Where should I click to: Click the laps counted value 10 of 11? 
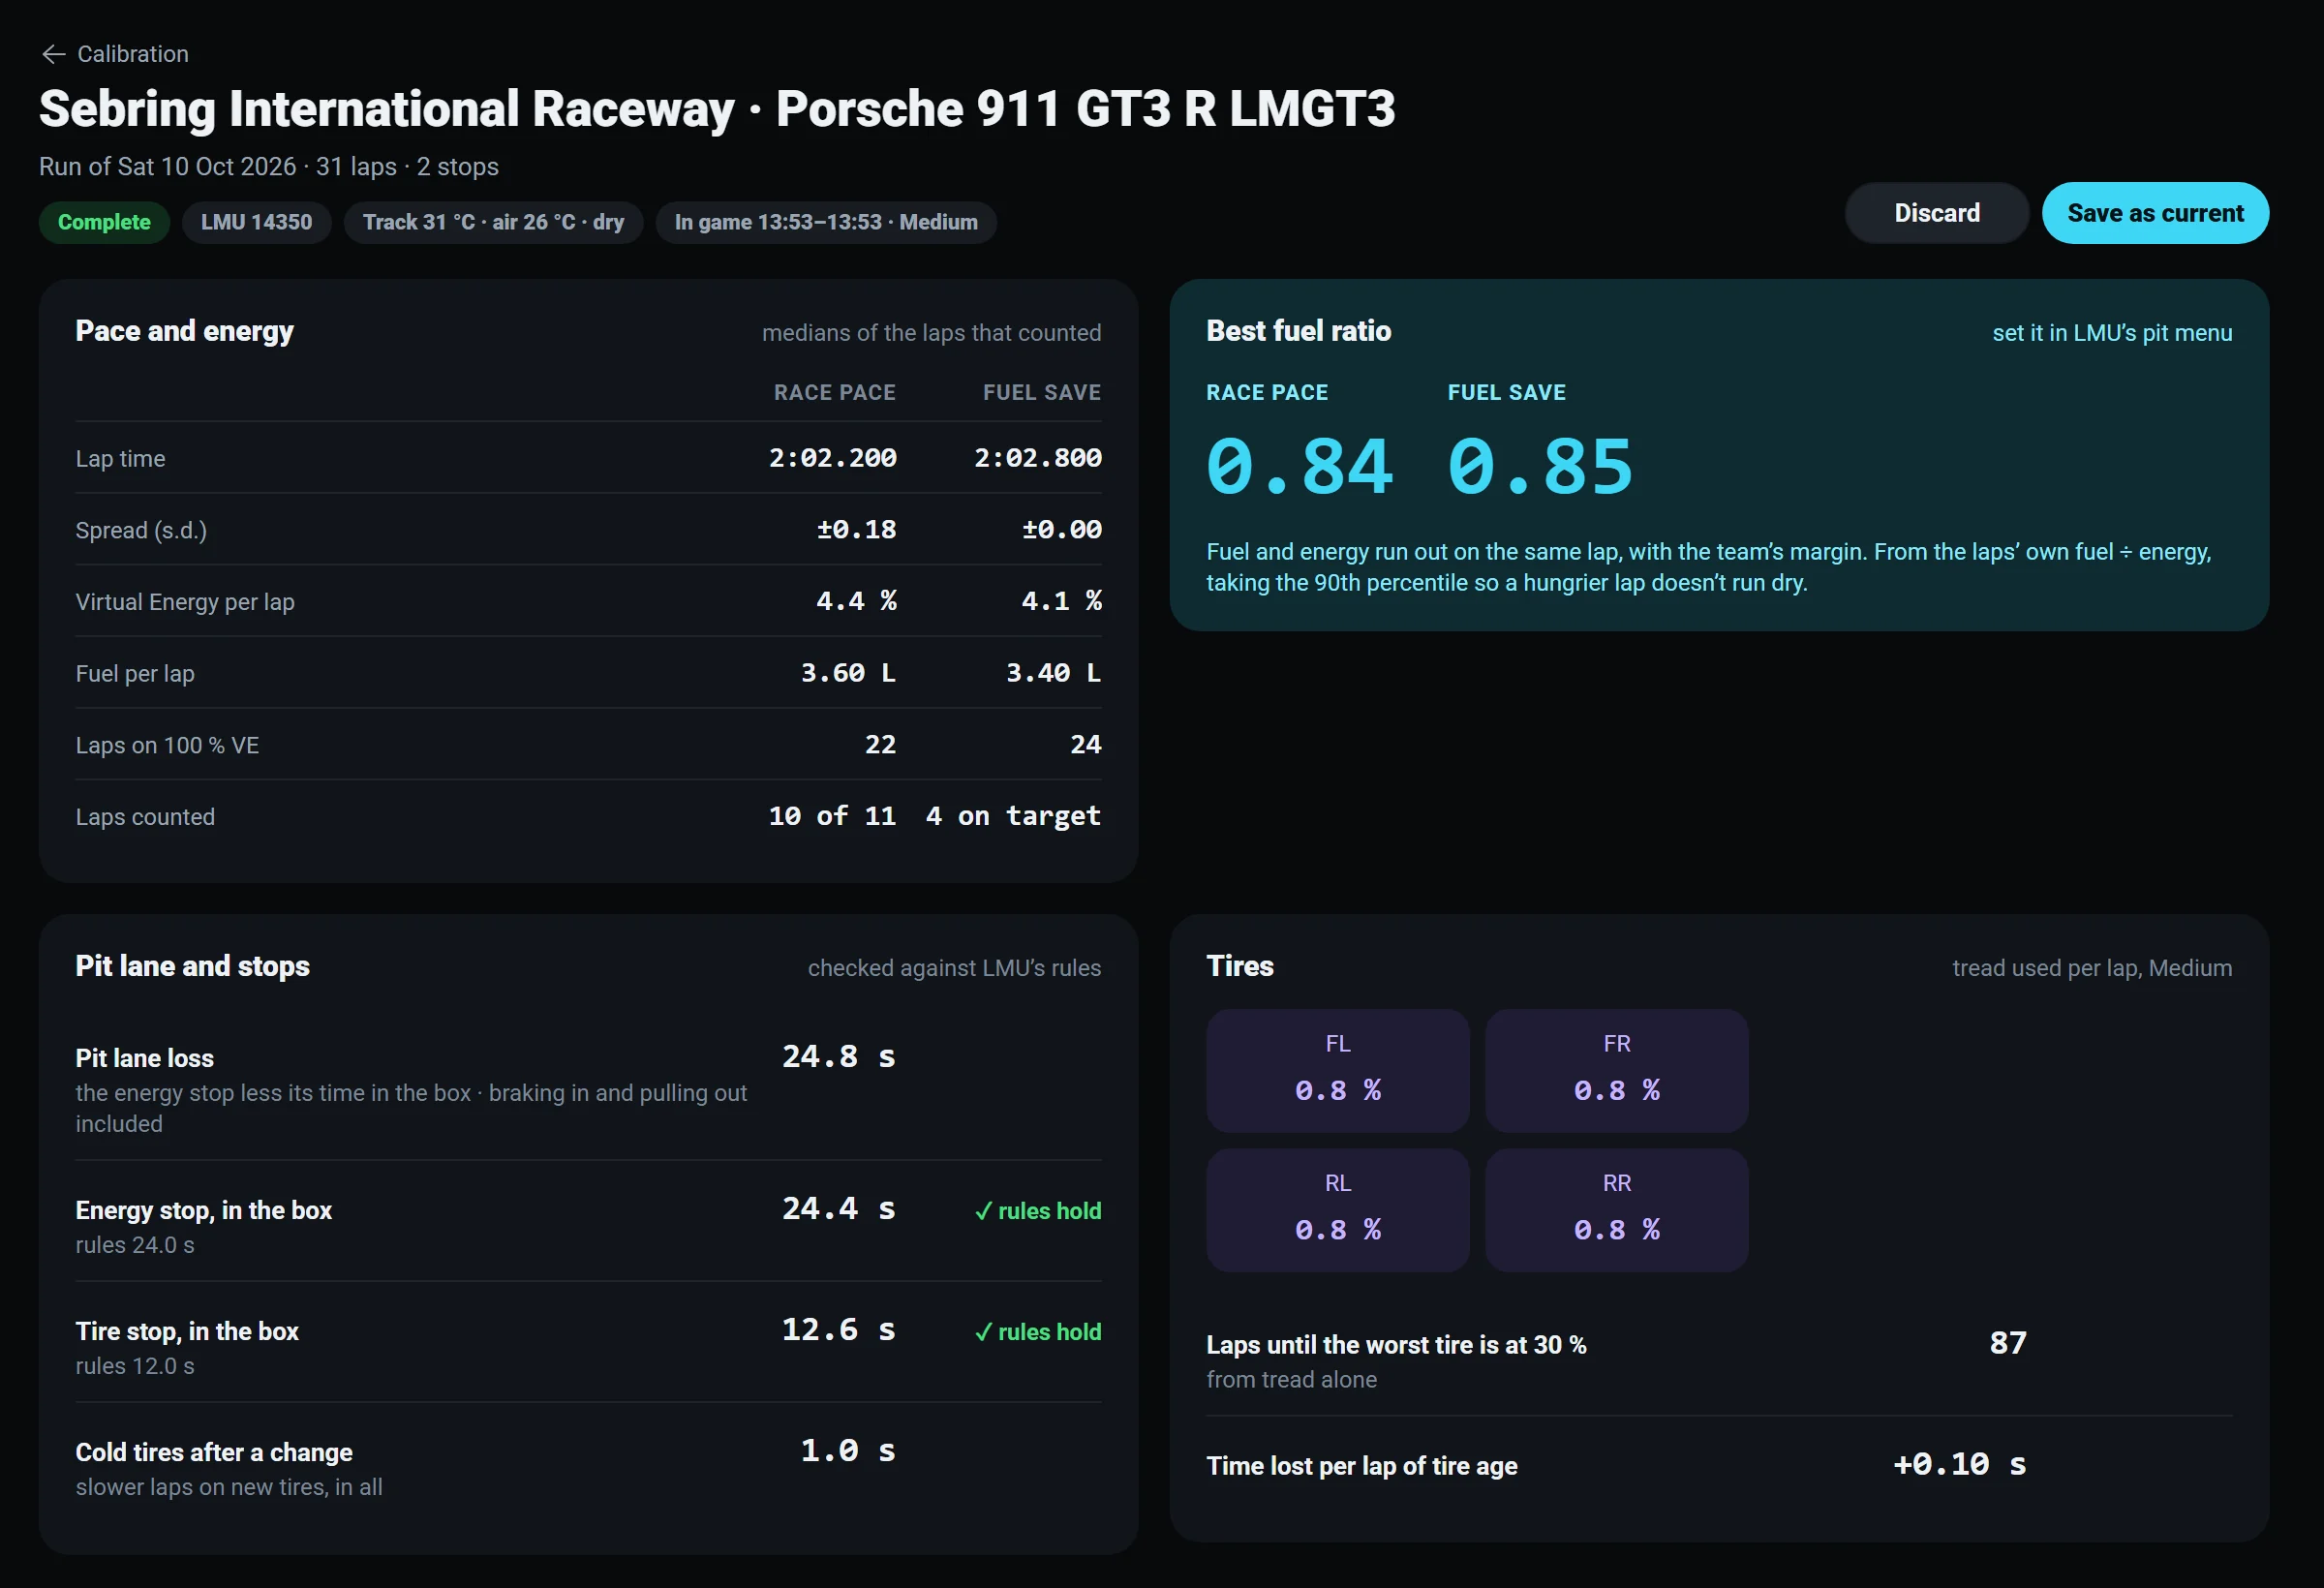click(x=832, y=816)
